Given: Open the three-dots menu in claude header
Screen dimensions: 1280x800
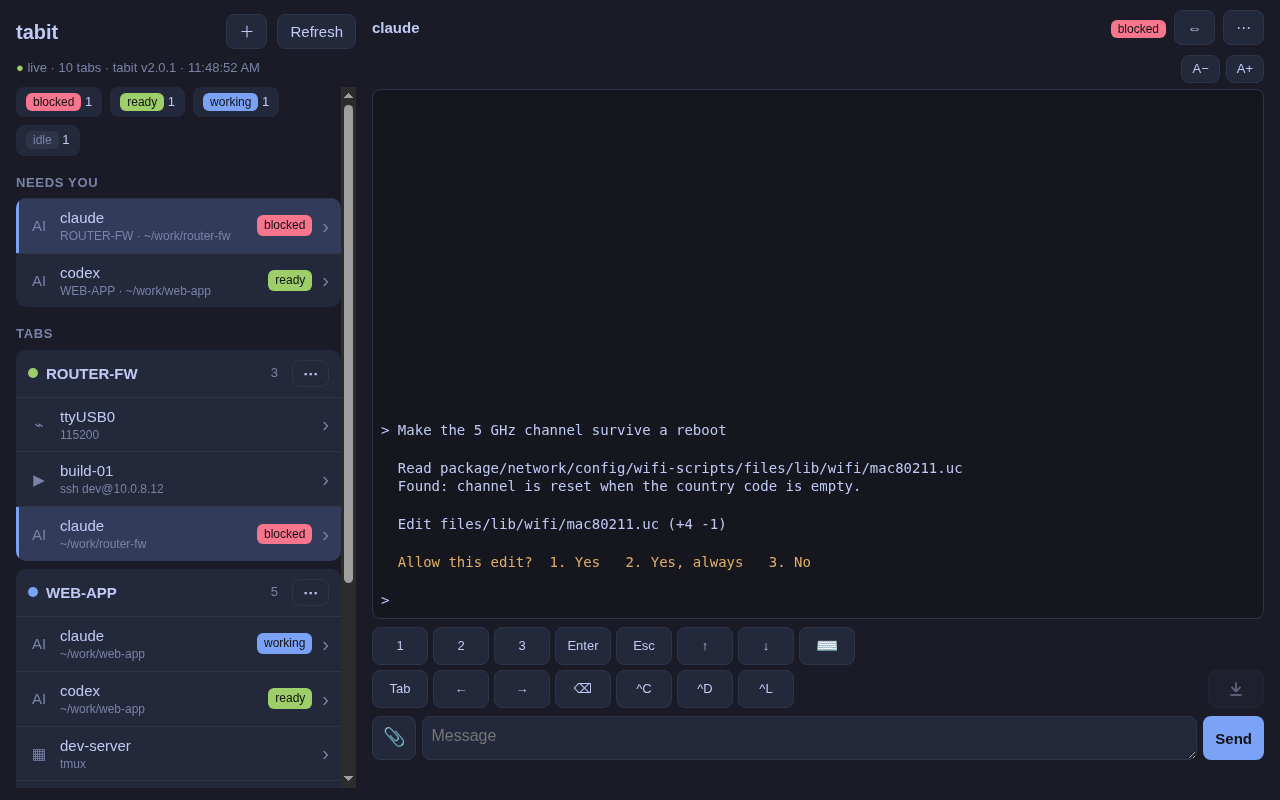Looking at the screenshot, I should point(1243,28).
